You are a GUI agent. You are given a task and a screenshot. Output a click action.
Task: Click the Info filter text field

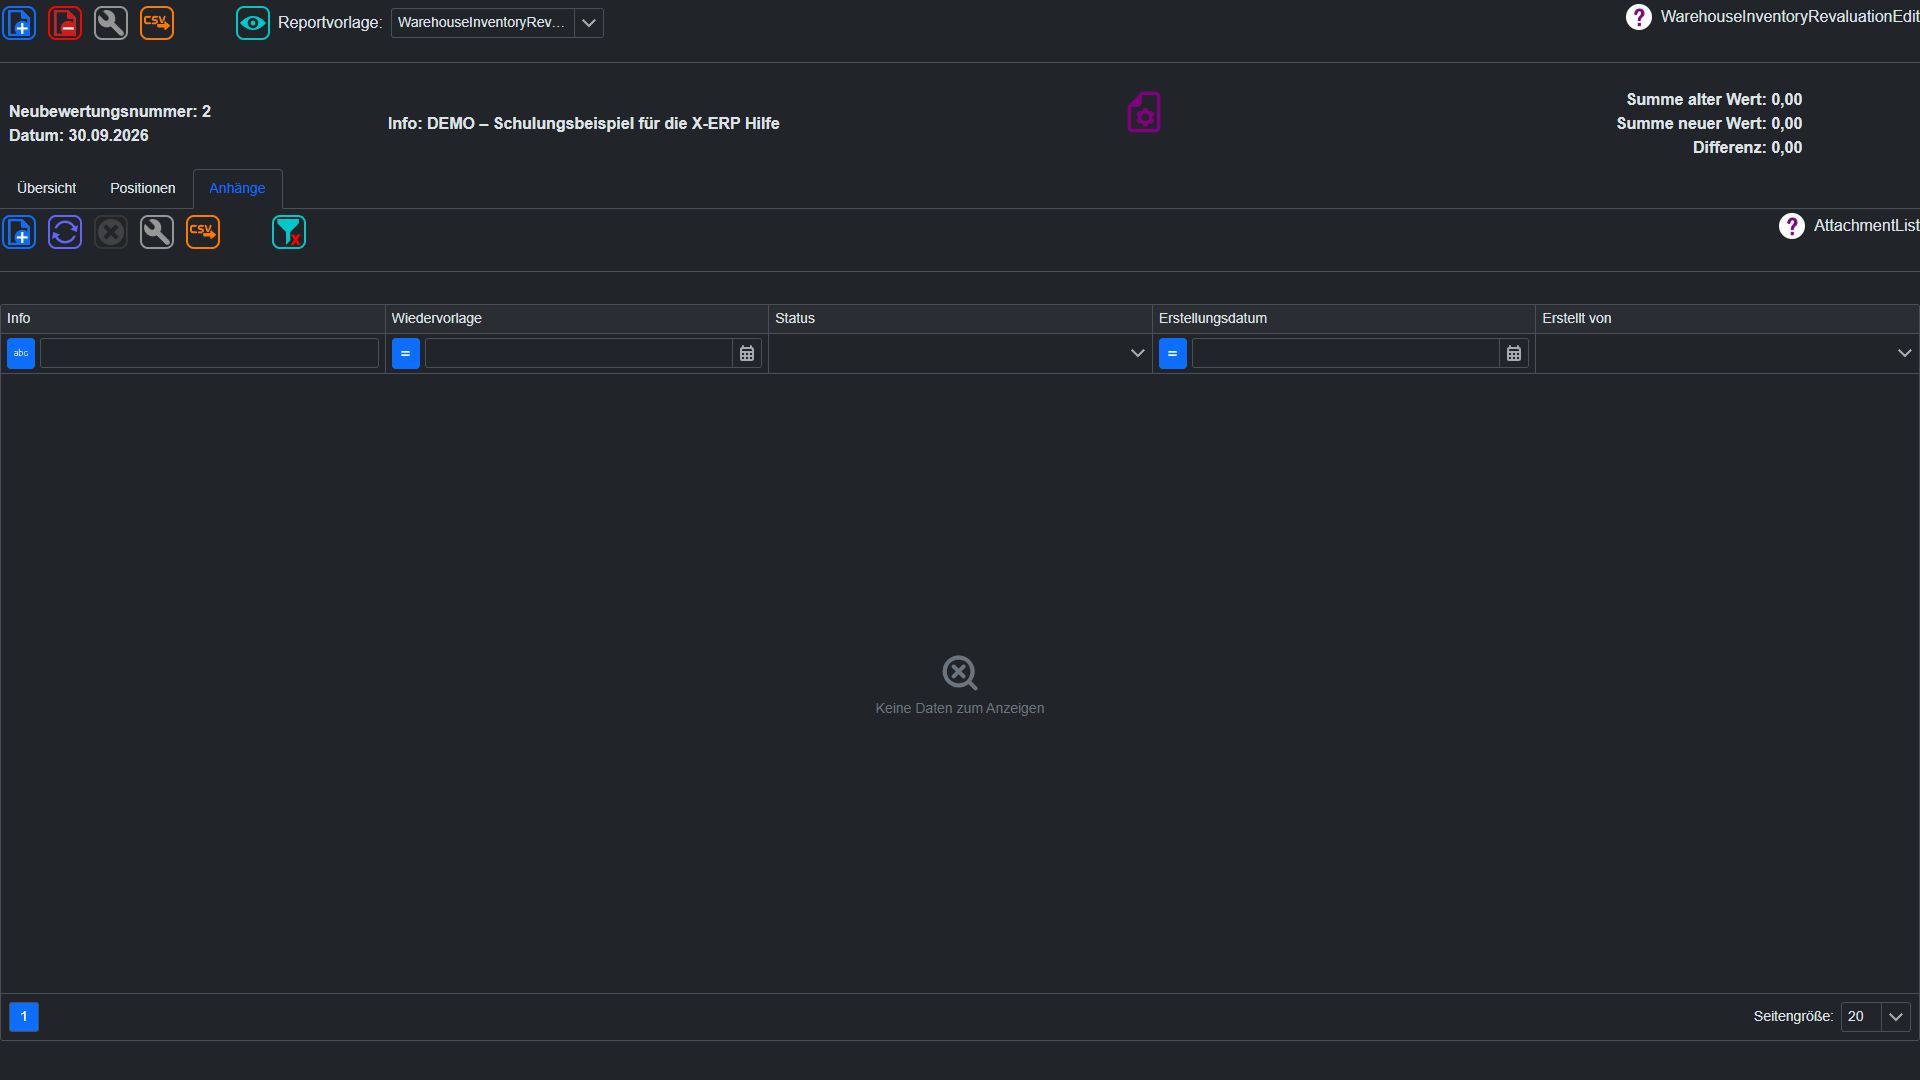(x=209, y=353)
